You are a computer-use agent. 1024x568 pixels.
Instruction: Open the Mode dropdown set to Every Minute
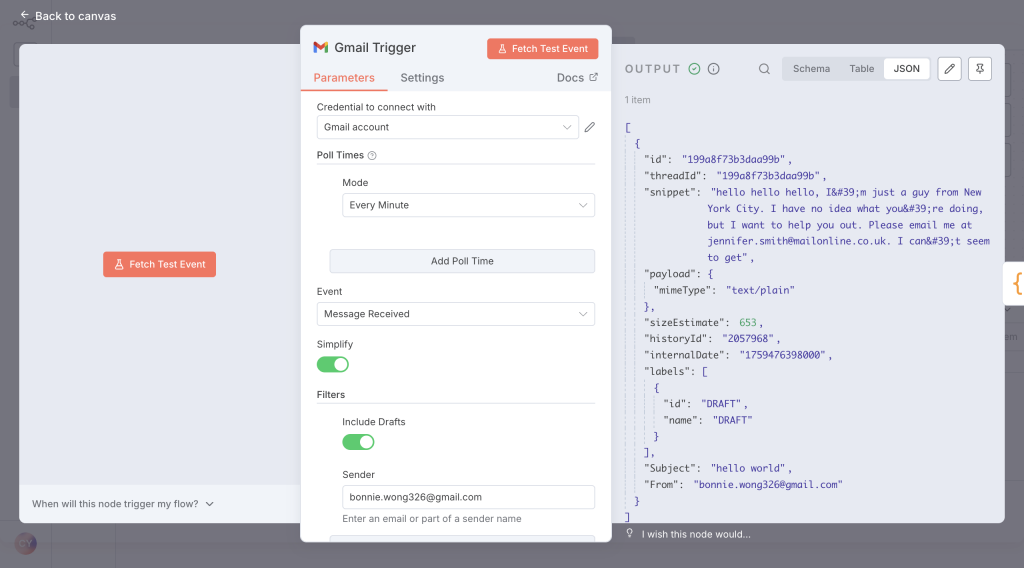click(468, 205)
